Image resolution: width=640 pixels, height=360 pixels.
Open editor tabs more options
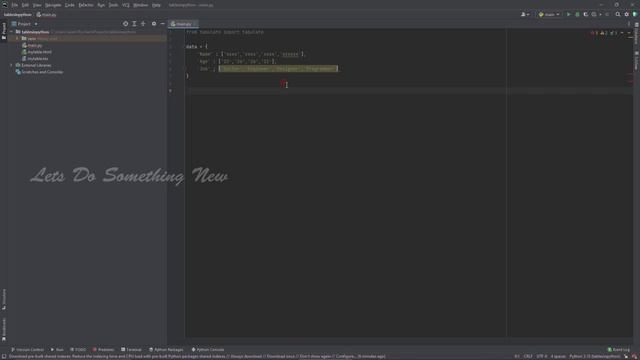click(x=629, y=24)
